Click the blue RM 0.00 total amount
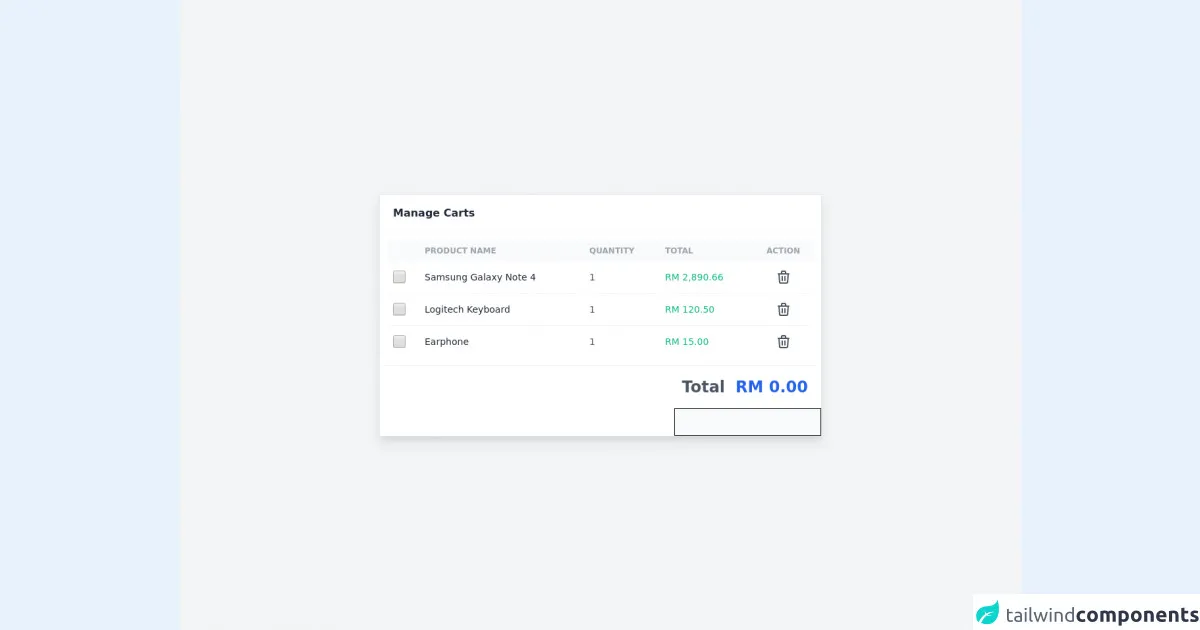The width and height of the screenshot is (1200, 630). click(x=771, y=387)
